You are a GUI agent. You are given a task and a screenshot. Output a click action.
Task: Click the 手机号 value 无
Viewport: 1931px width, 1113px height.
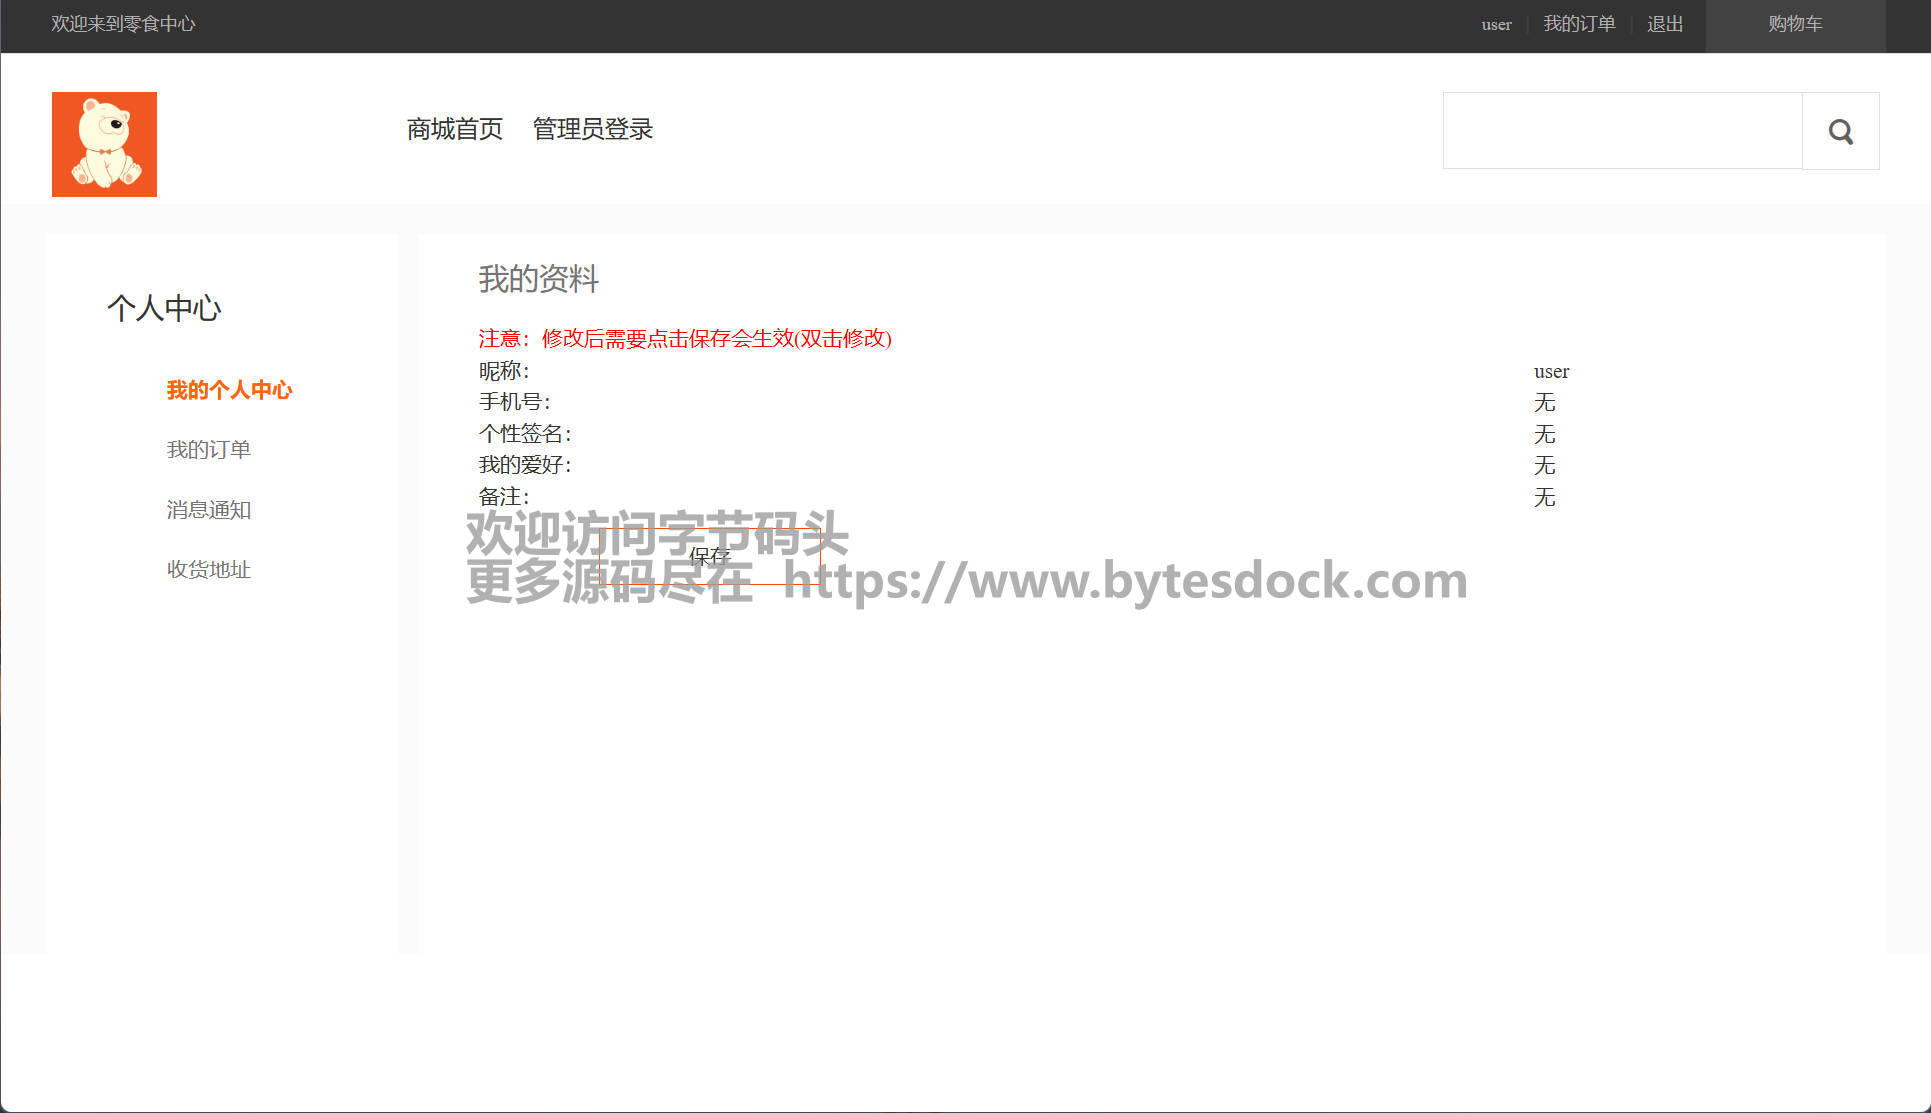pos(1544,403)
